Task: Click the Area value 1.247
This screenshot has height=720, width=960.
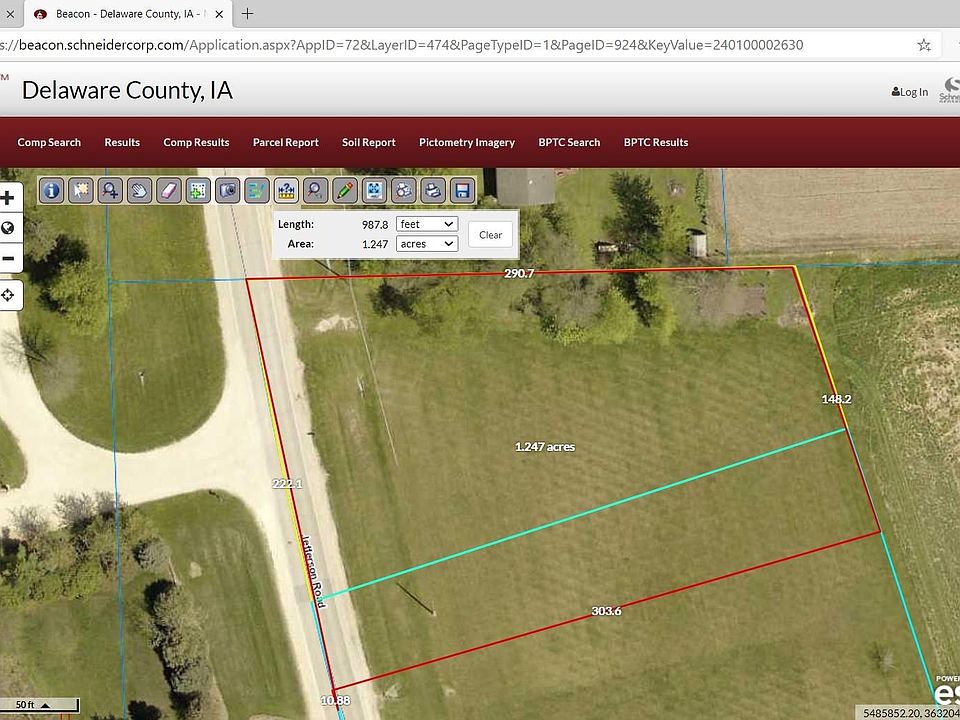Action: click(x=375, y=244)
